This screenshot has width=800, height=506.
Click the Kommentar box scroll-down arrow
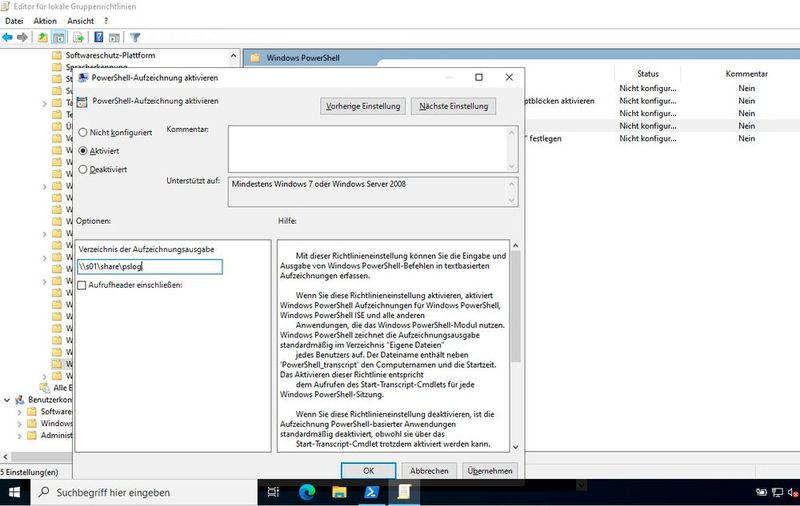coord(512,166)
